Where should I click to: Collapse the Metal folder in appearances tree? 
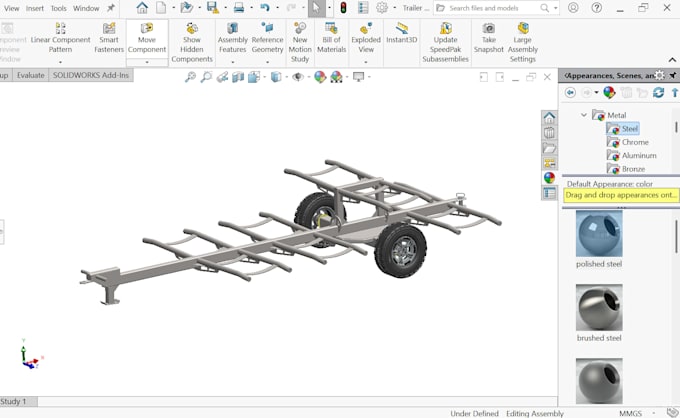point(584,115)
